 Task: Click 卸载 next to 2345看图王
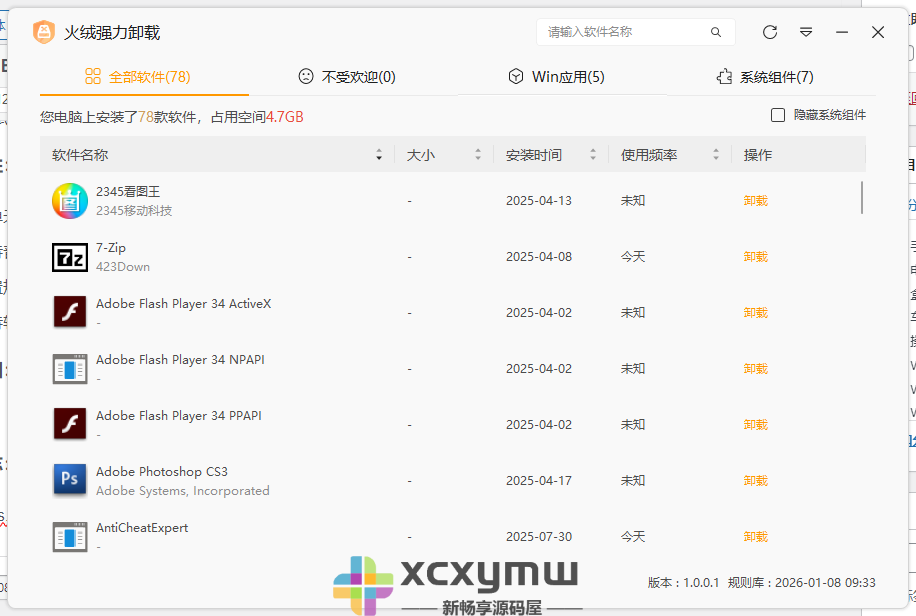[x=755, y=200]
